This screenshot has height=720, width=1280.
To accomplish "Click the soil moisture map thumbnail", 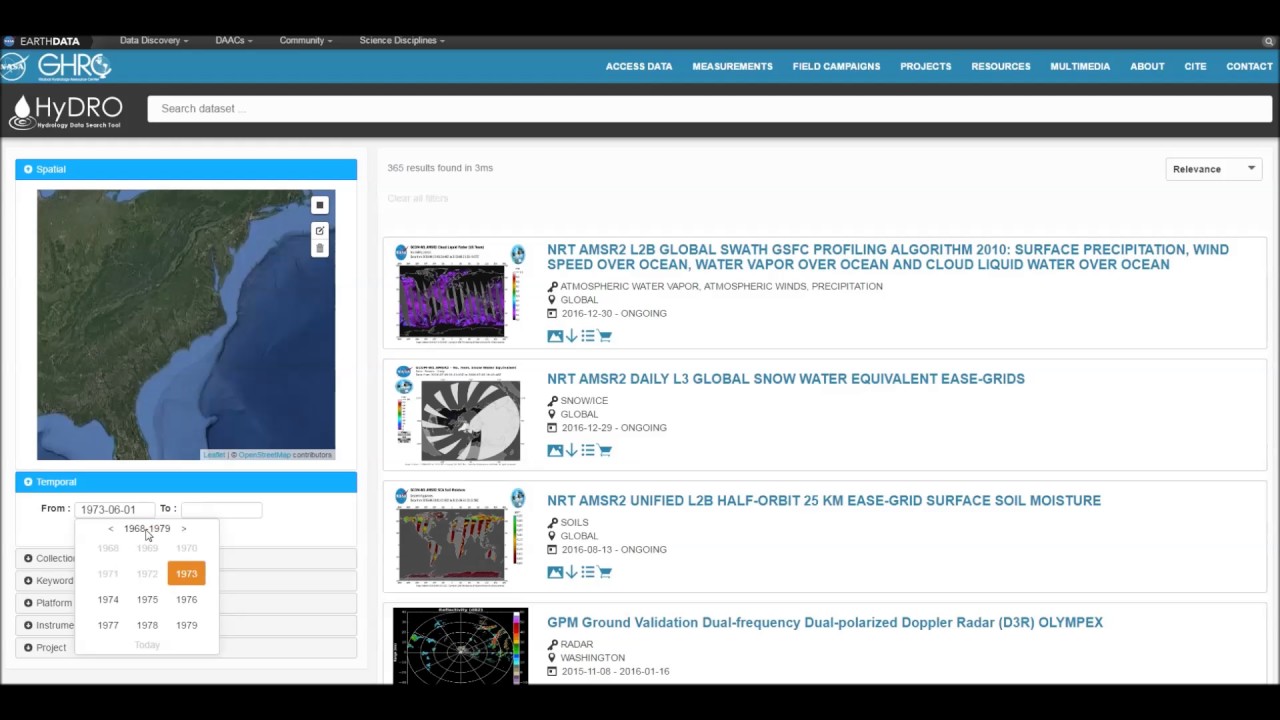I will click(x=460, y=536).
